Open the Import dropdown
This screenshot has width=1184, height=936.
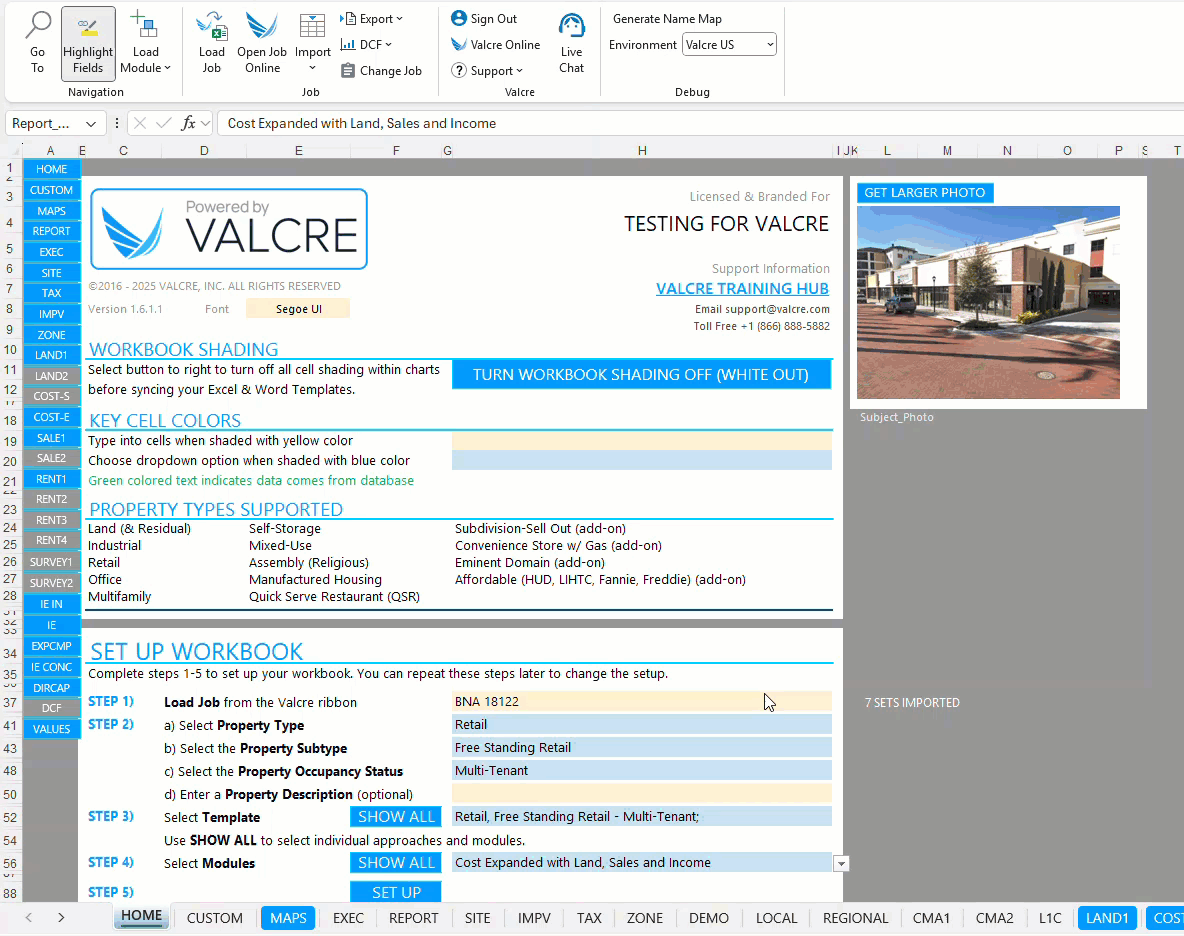click(313, 43)
